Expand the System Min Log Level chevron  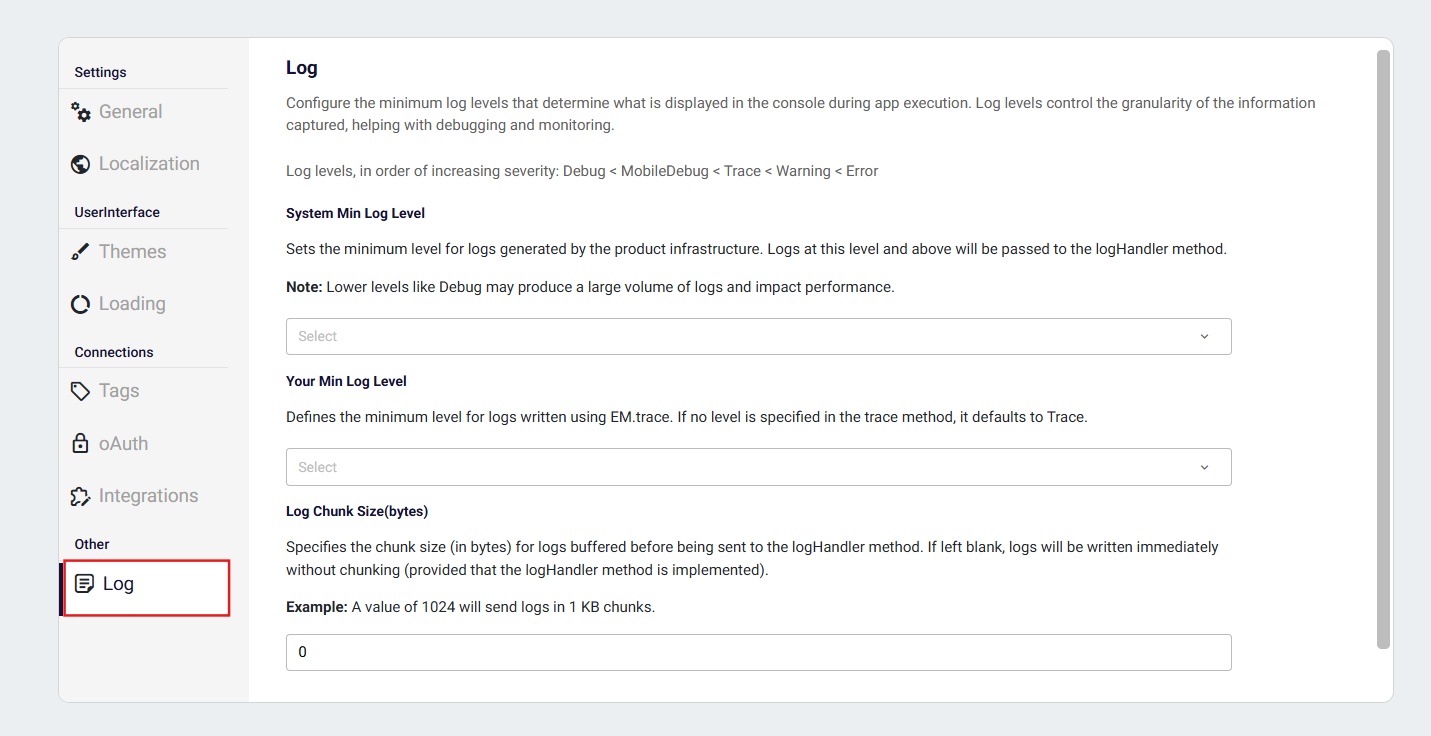tap(1204, 337)
